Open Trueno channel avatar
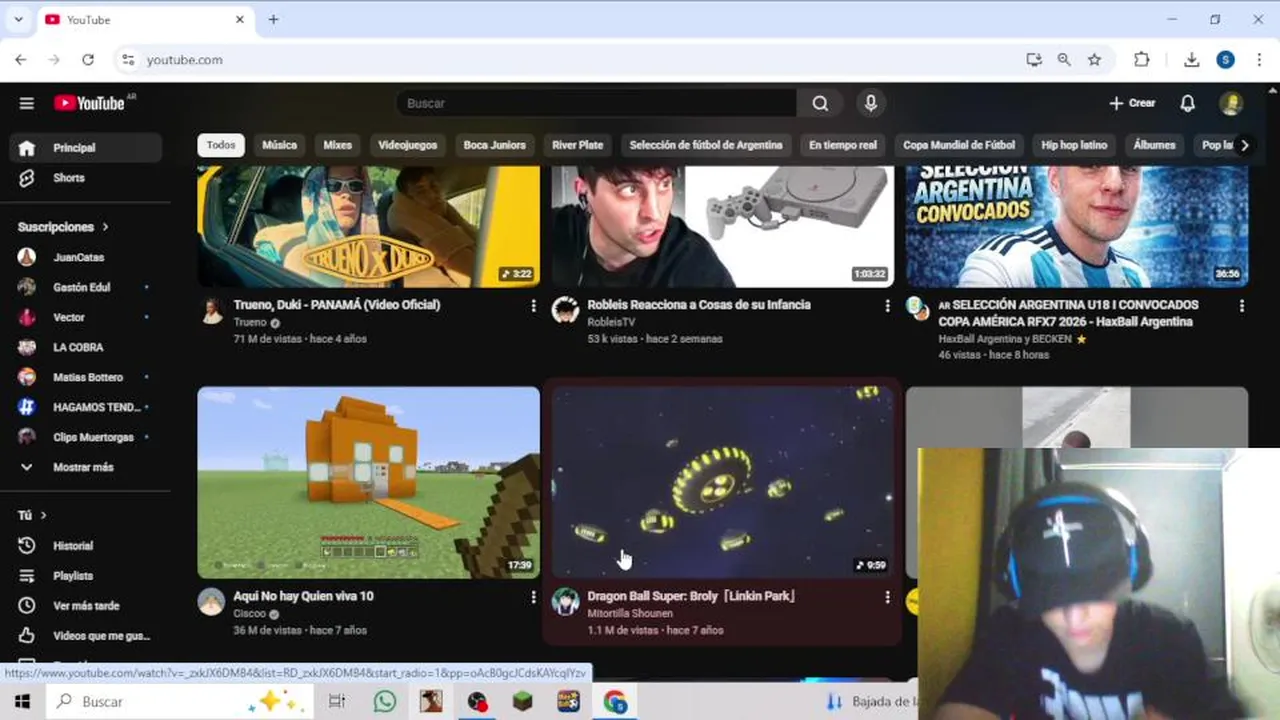 [212, 310]
